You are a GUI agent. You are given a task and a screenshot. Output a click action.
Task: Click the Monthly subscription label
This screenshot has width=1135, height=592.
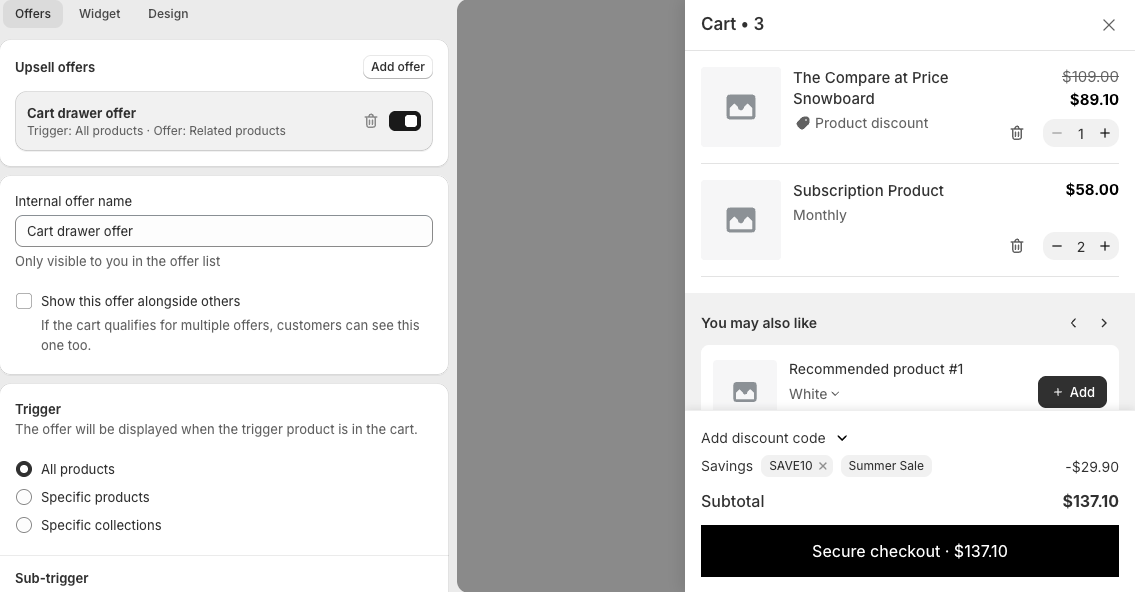(819, 215)
